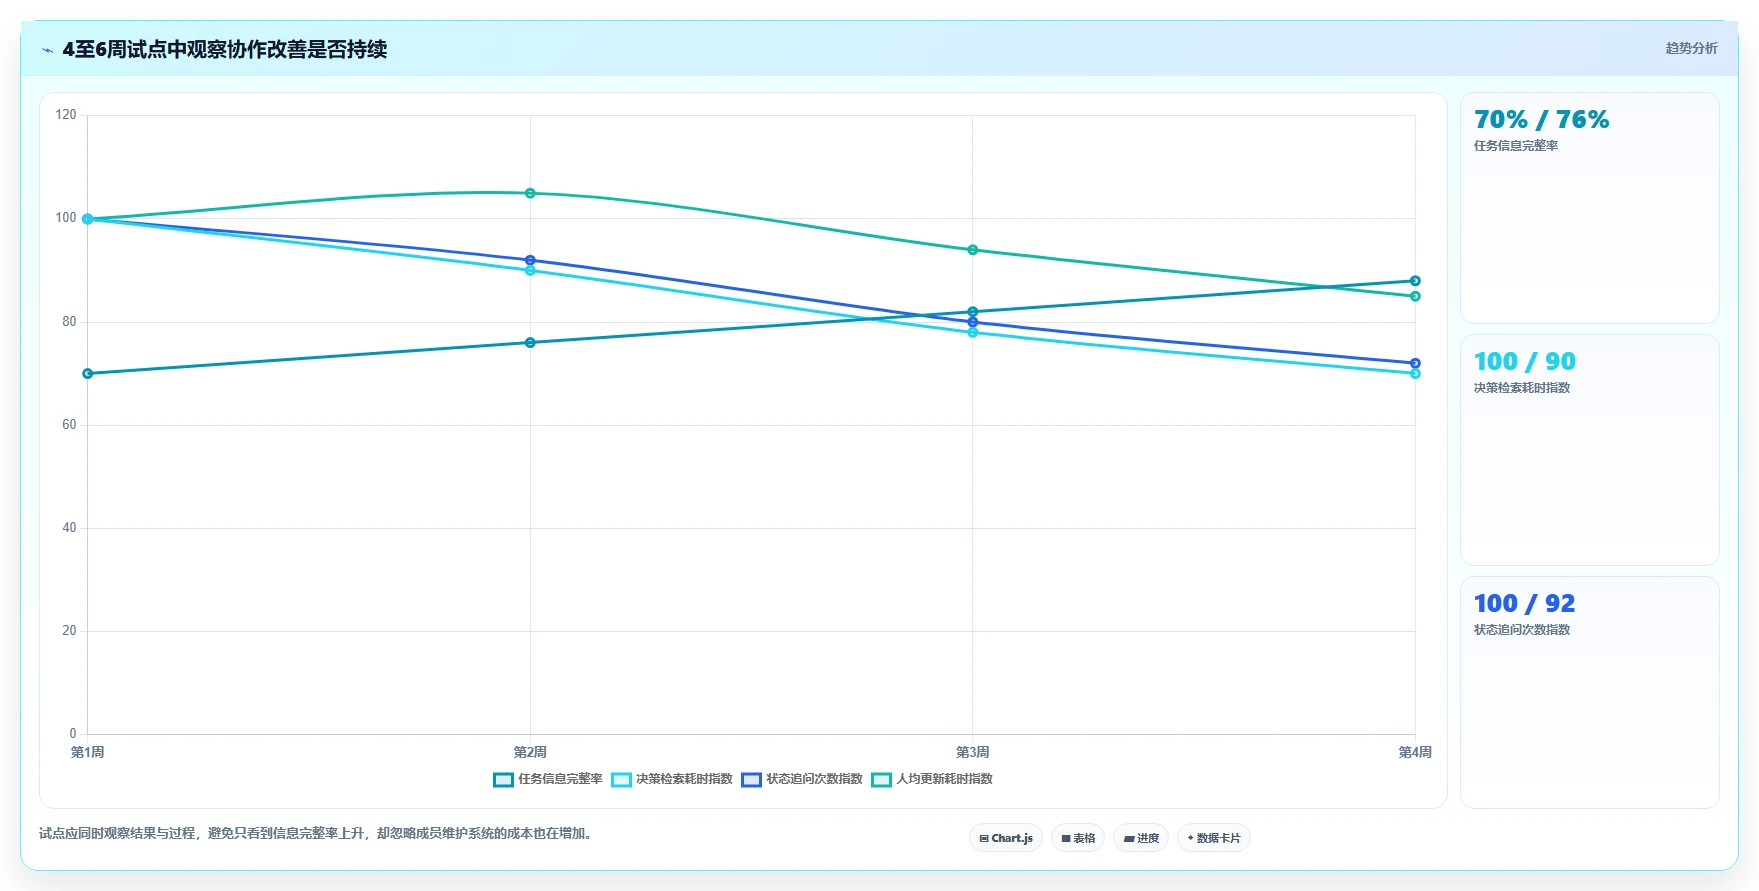The height and width of the screenshot is (891, 1759).
Task: Click the 状态追问次数指数 label in stat card
Action: 1522,630
